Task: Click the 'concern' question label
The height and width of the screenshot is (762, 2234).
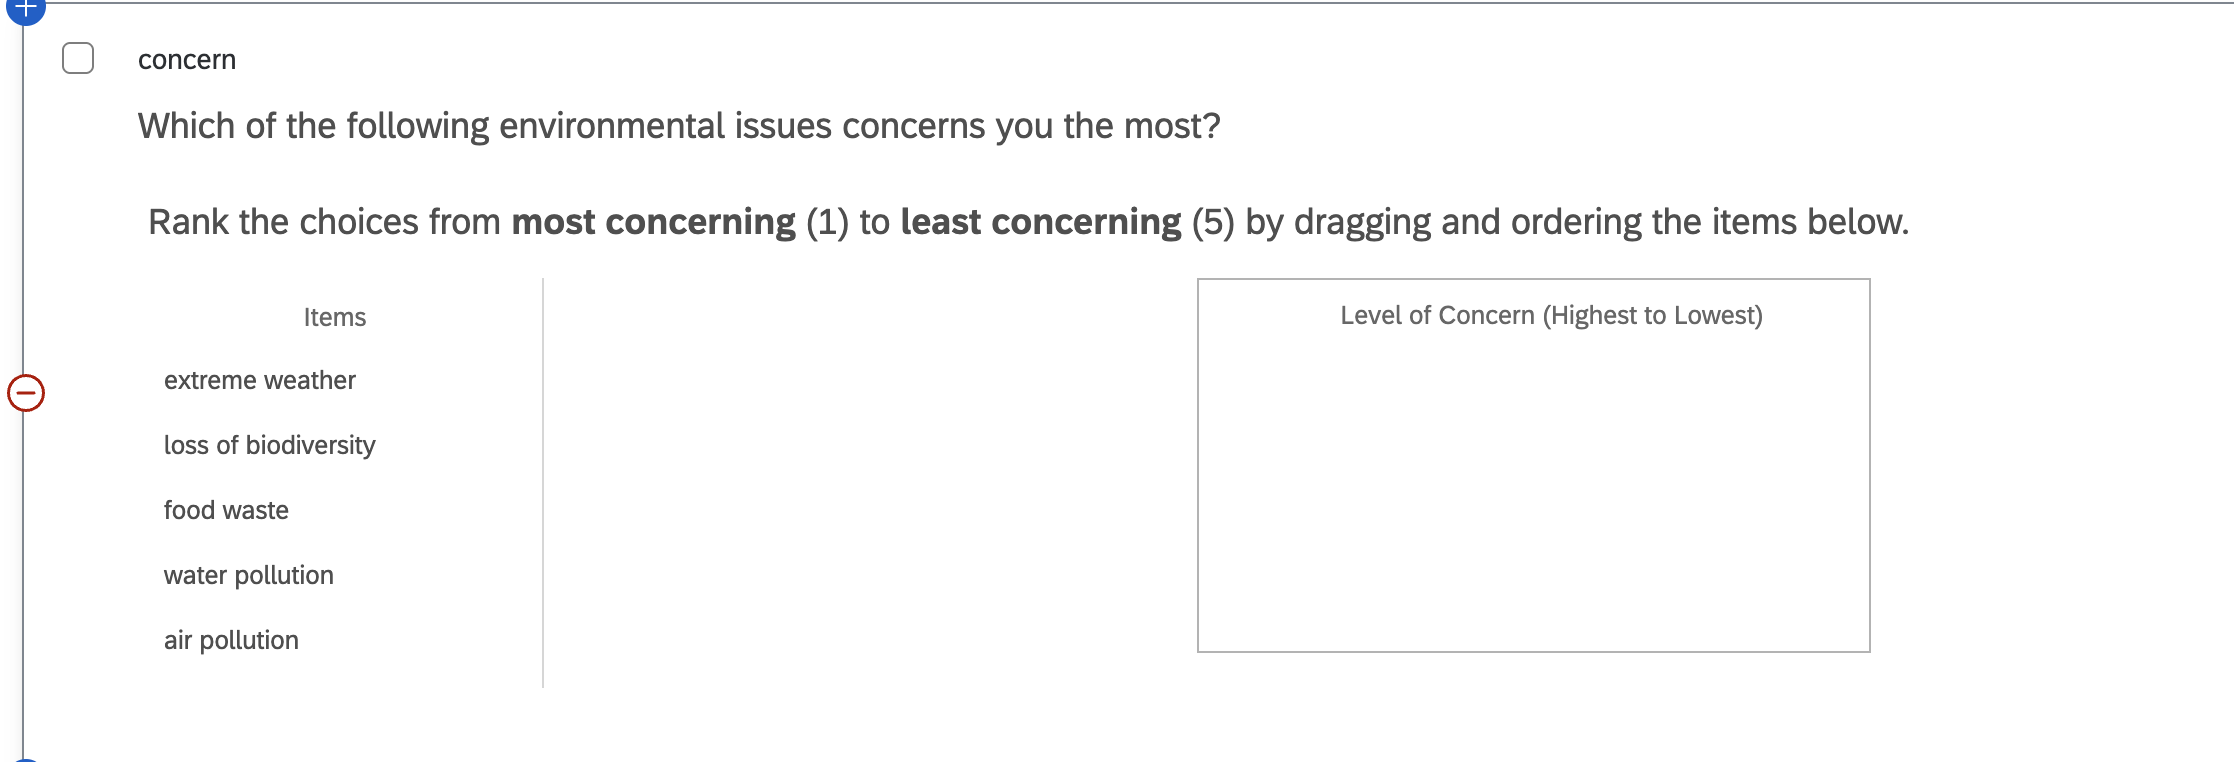Action: click(187, 60)
